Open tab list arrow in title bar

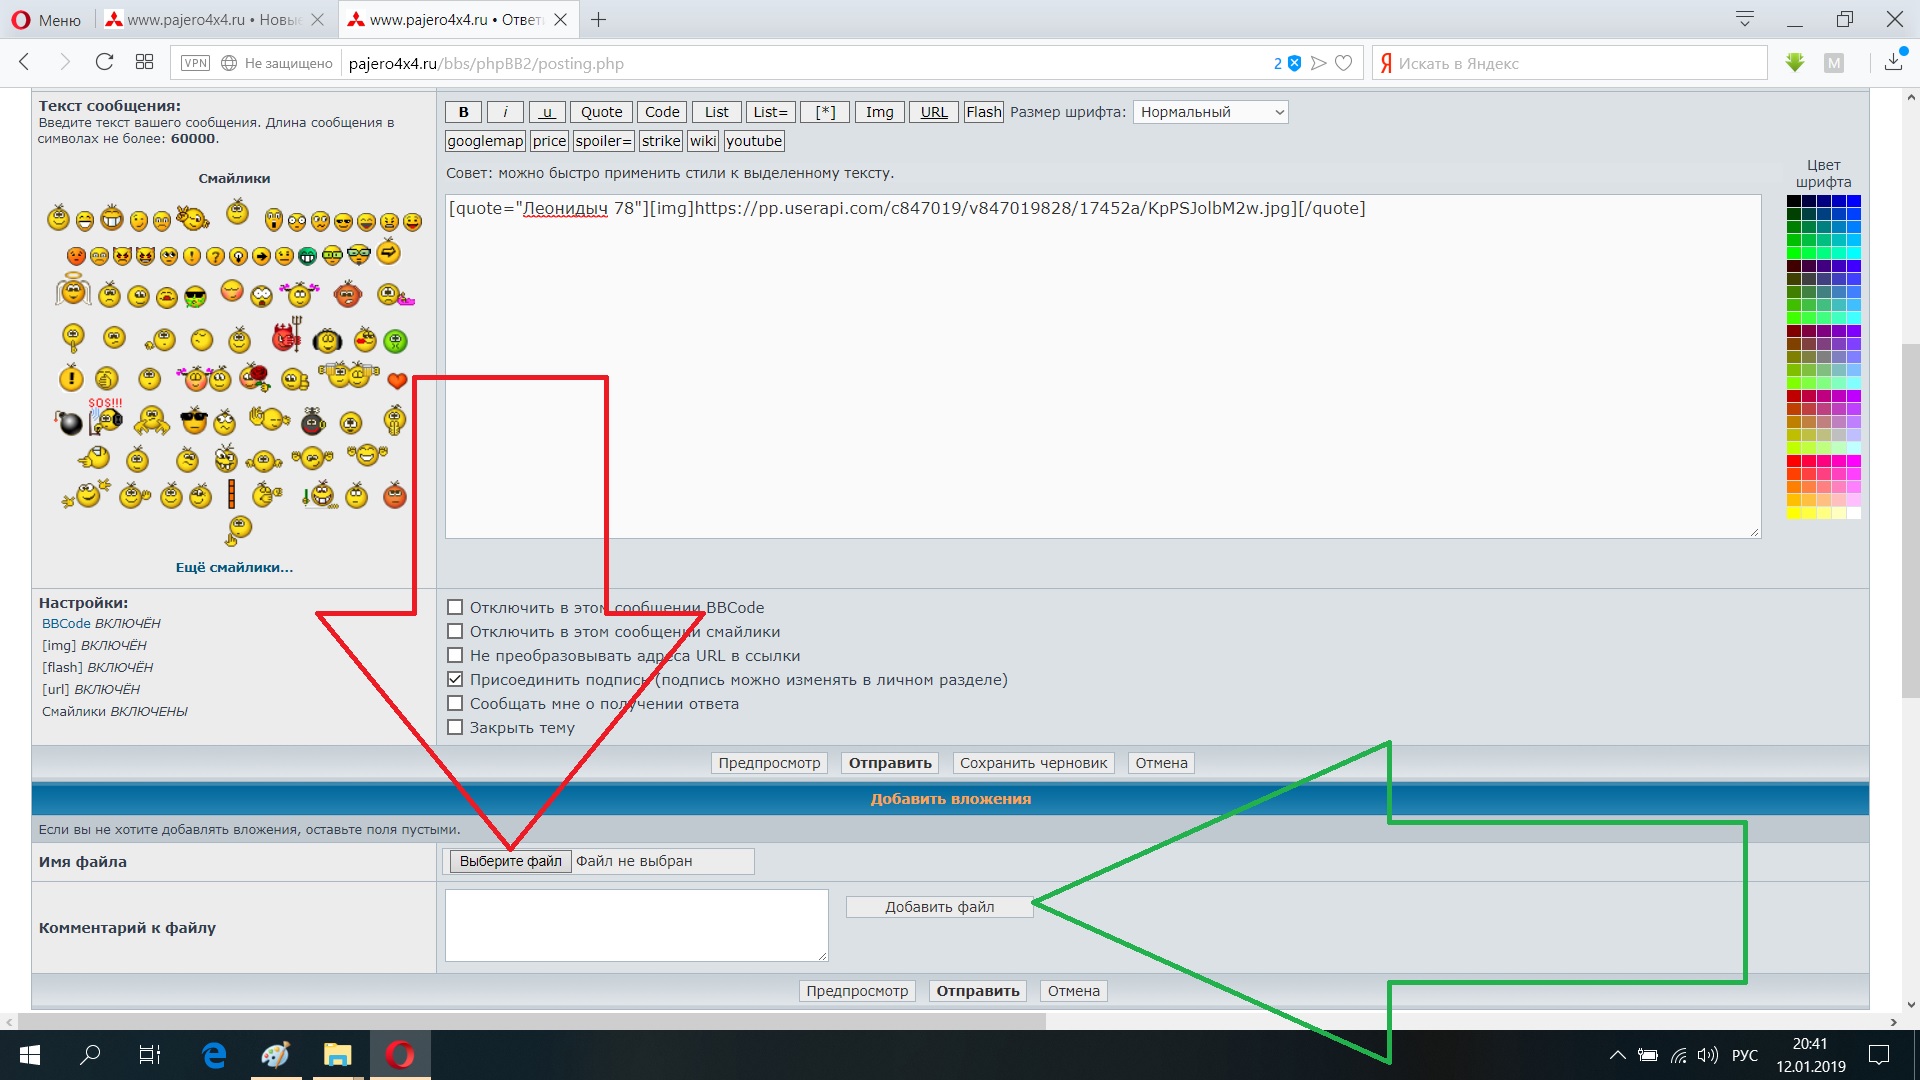point(1744,19)
